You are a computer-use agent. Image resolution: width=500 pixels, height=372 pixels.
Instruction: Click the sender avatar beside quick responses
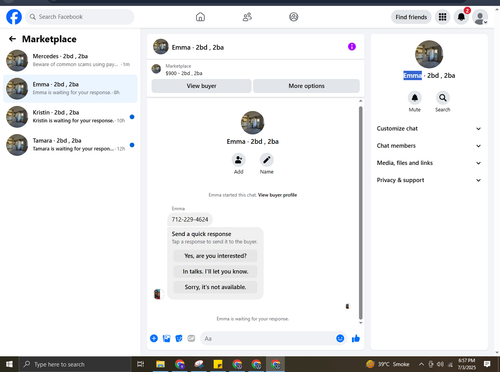(157, 294)
